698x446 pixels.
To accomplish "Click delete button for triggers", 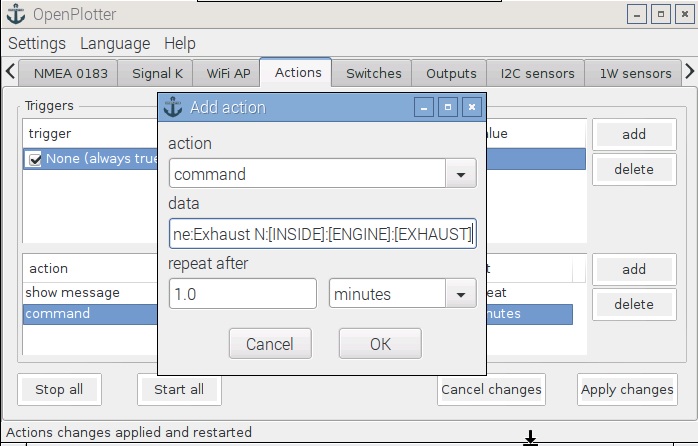I will tap(634, 169).
